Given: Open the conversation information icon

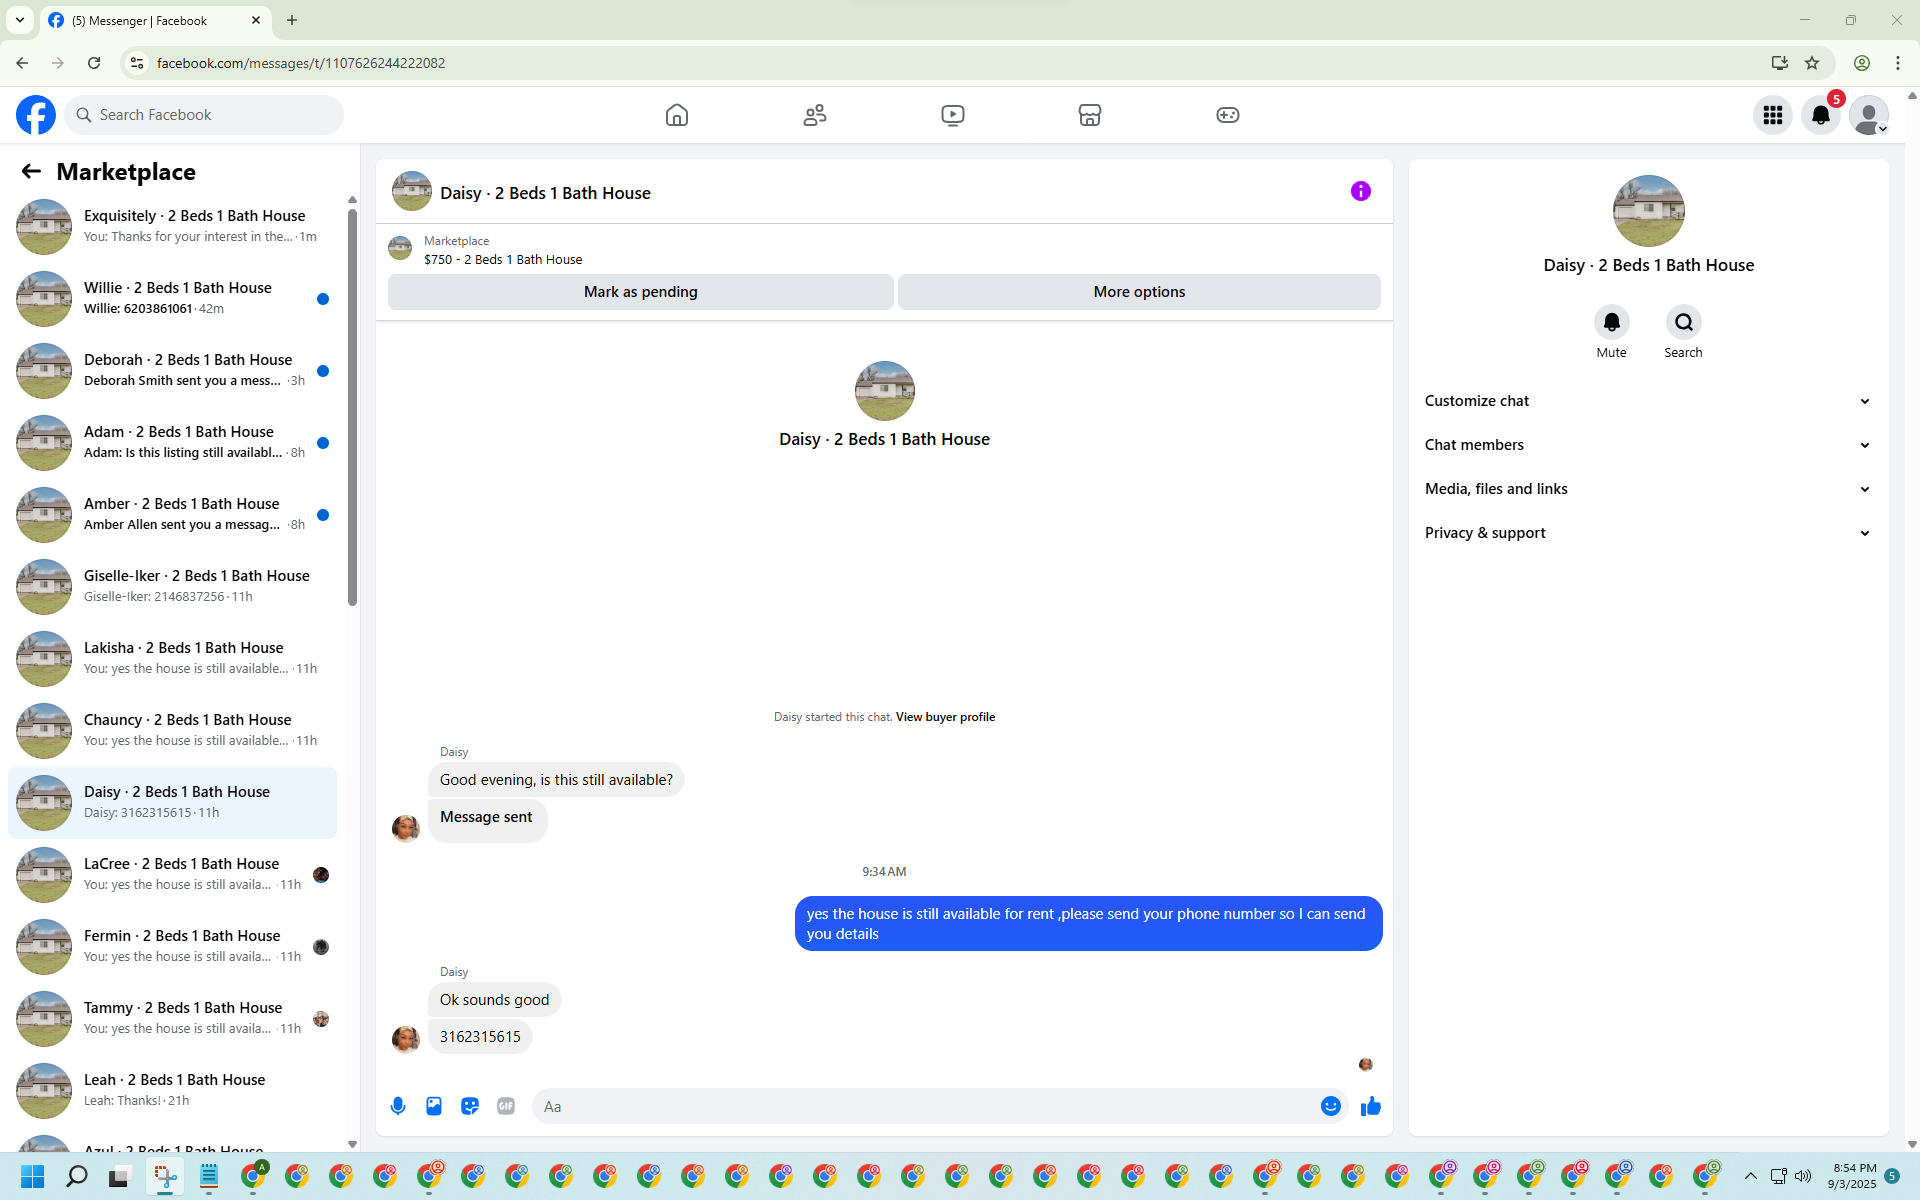Looking at the screenshot, I should point(1361,191).
